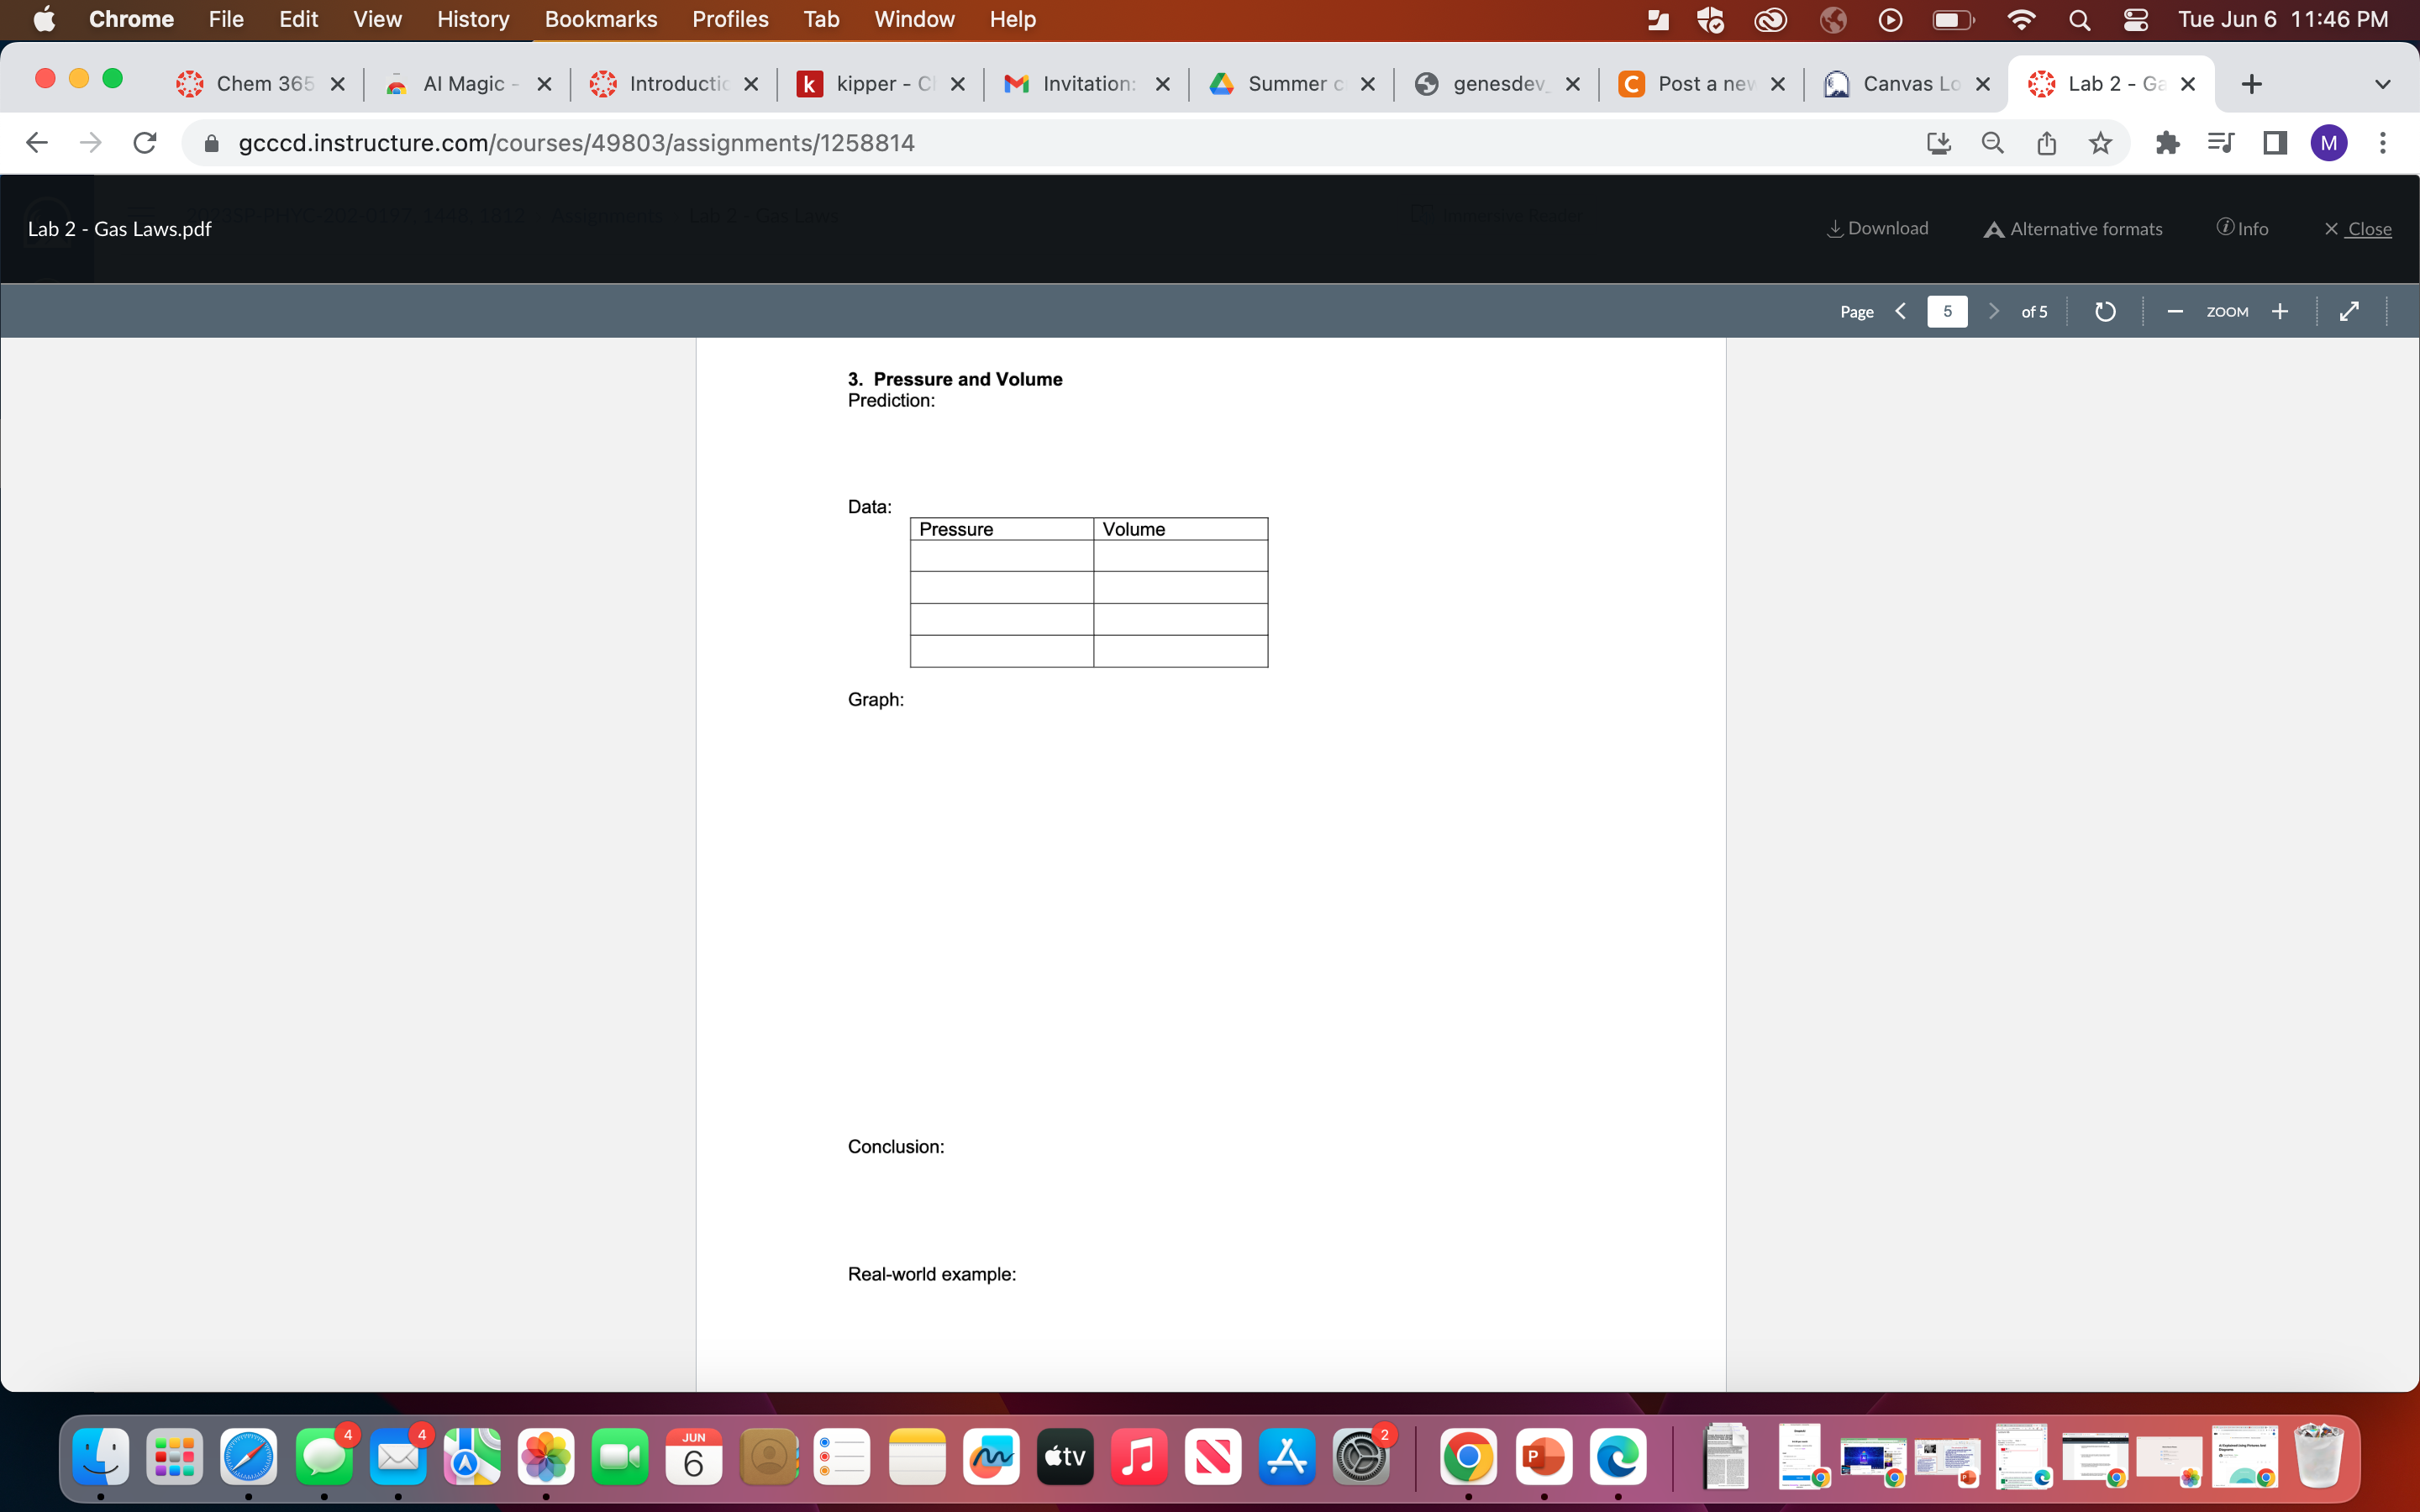Toggle the Chrome extensions icon
Image resolution: width=2420 pixels, height=1512 pixels.
[x=2167, y=143]
